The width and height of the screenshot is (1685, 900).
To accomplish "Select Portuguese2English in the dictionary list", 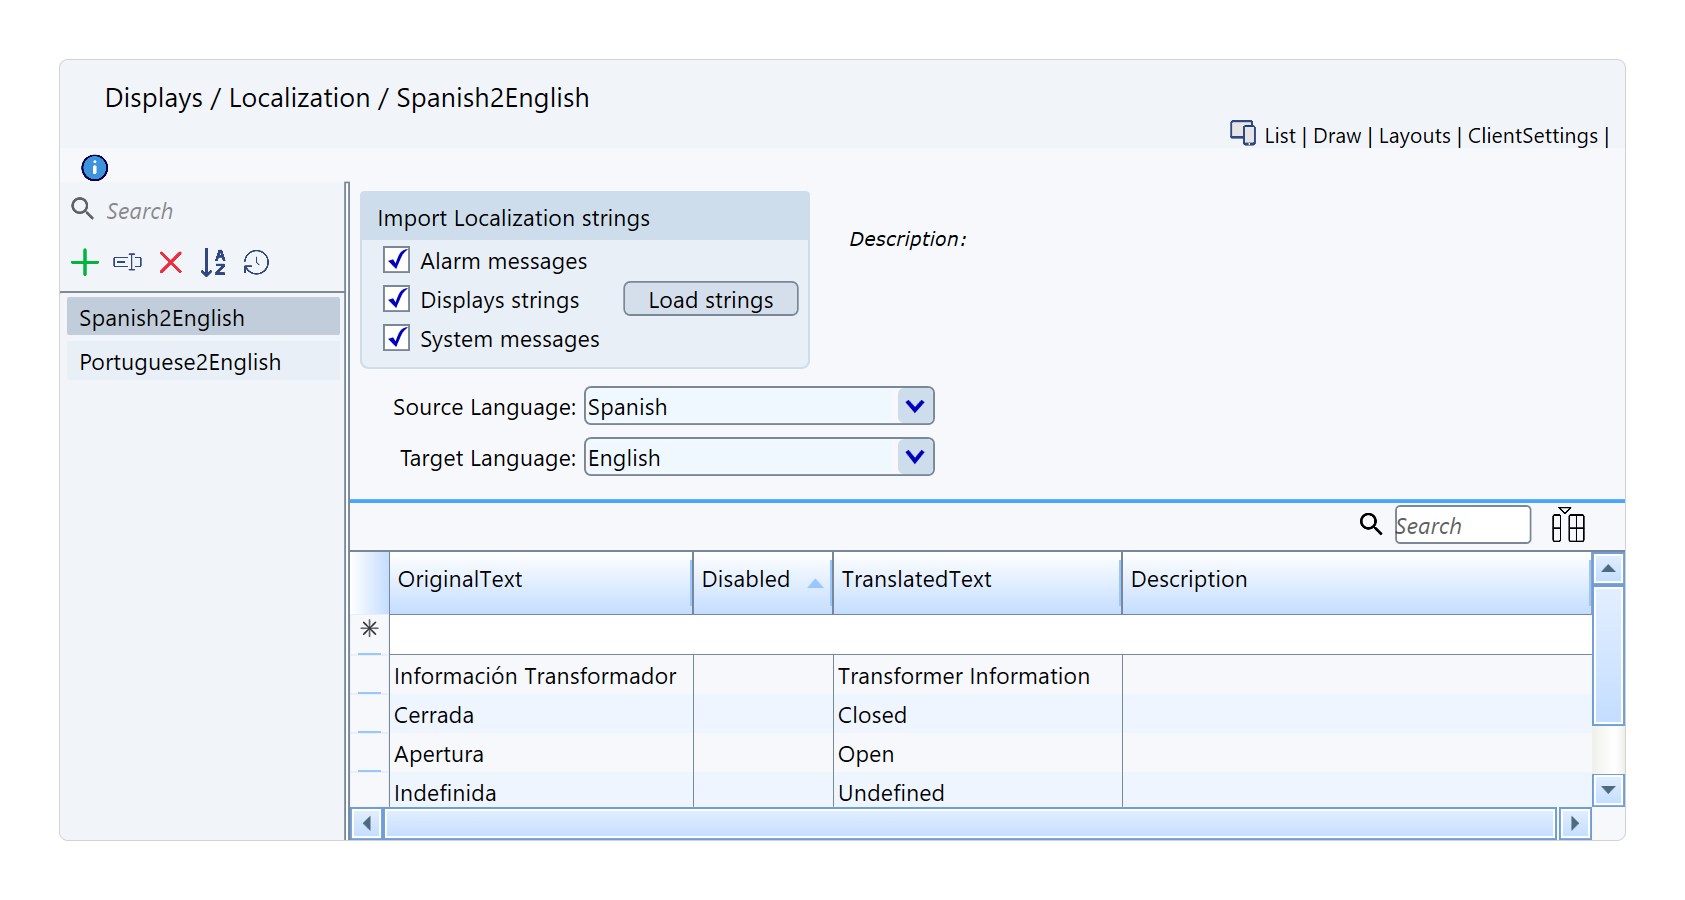I will click(181, 362).
